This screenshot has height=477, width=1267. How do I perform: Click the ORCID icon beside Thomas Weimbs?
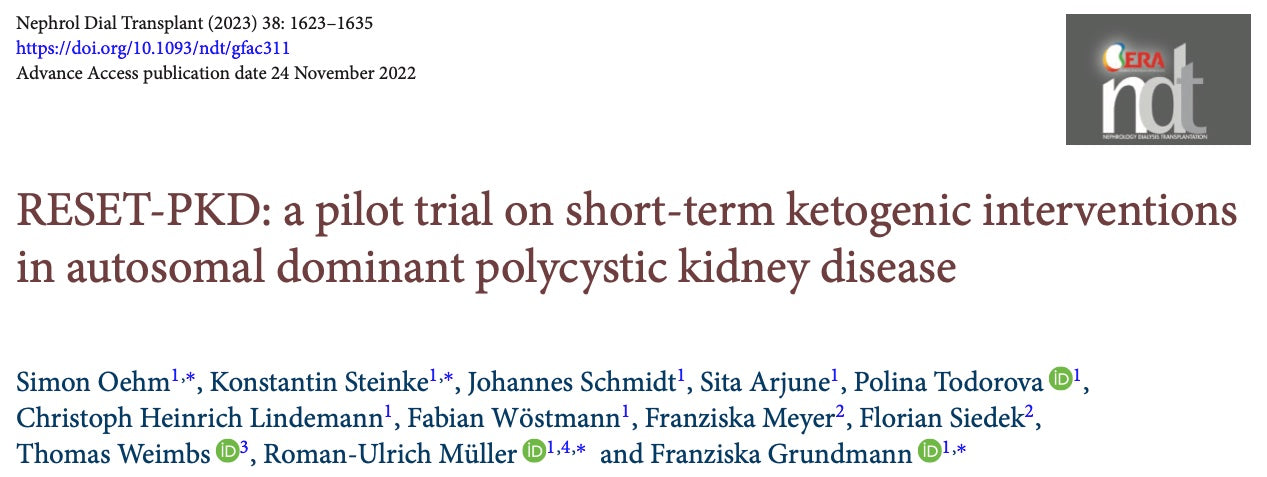(x=227, y=453)
